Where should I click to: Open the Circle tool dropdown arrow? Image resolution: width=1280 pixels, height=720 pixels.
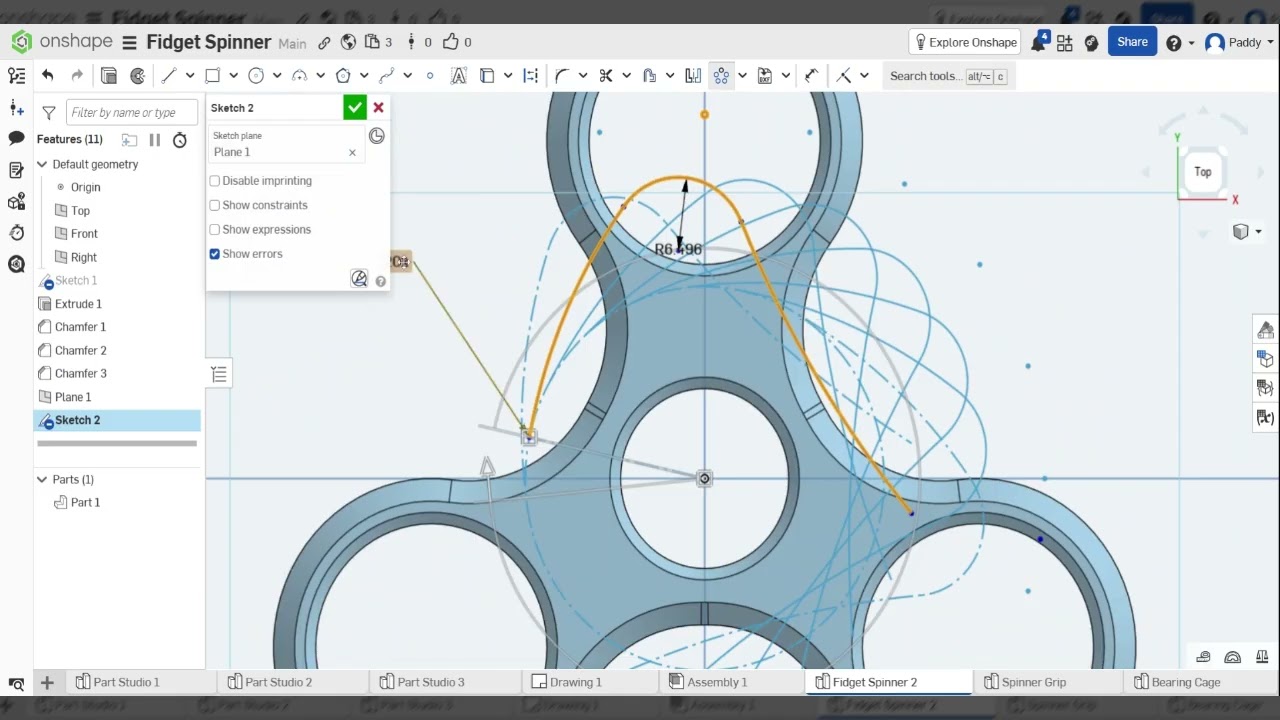point(277,76)
